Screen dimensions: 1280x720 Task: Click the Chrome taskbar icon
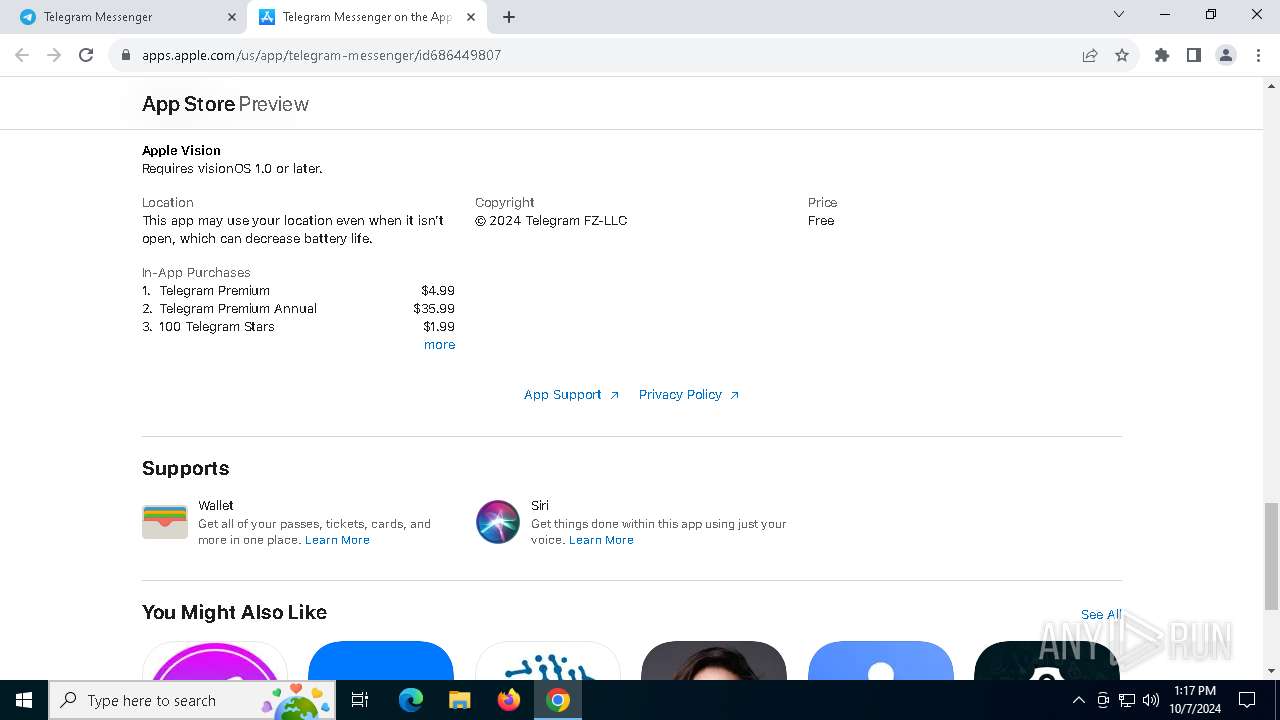pos(558,700)
